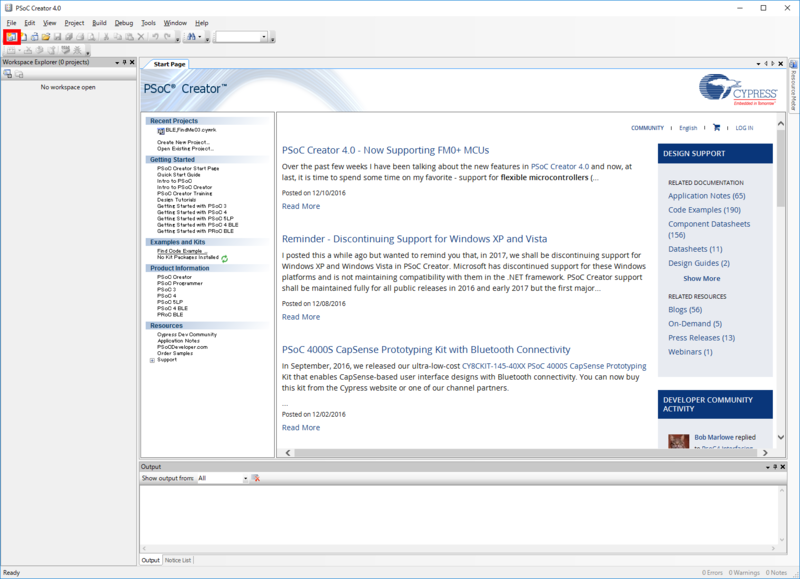This screenshot has width=800, height=579.
Task: Click the refresh kit packages green icon
Action: [x=224, y=259]
